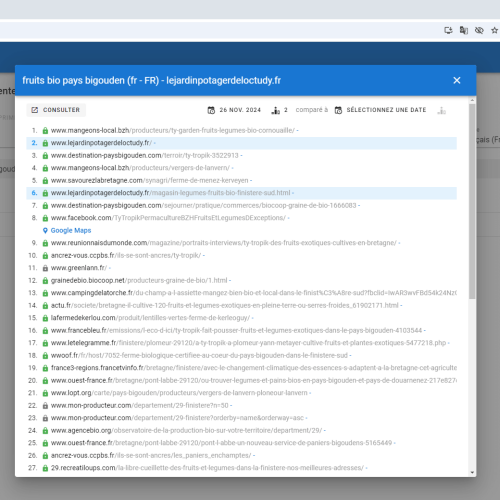Click browser bookmark star icon
The image size is (500, 500).
click(x=494, y=30)
